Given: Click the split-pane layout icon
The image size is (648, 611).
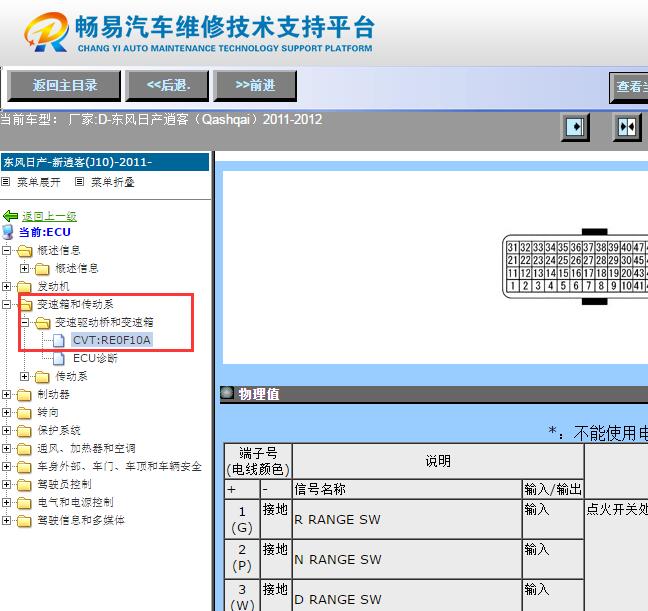Looking at the screenshot, I should tap(627, 127).
